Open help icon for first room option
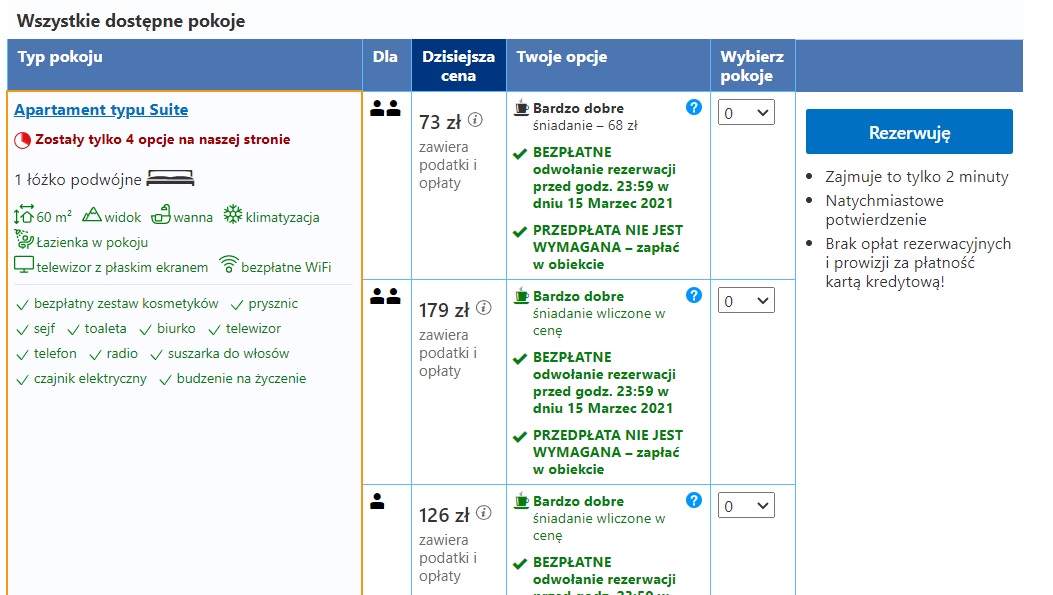The height and width of the screenshot is (595, 1053). coord(694,107)
